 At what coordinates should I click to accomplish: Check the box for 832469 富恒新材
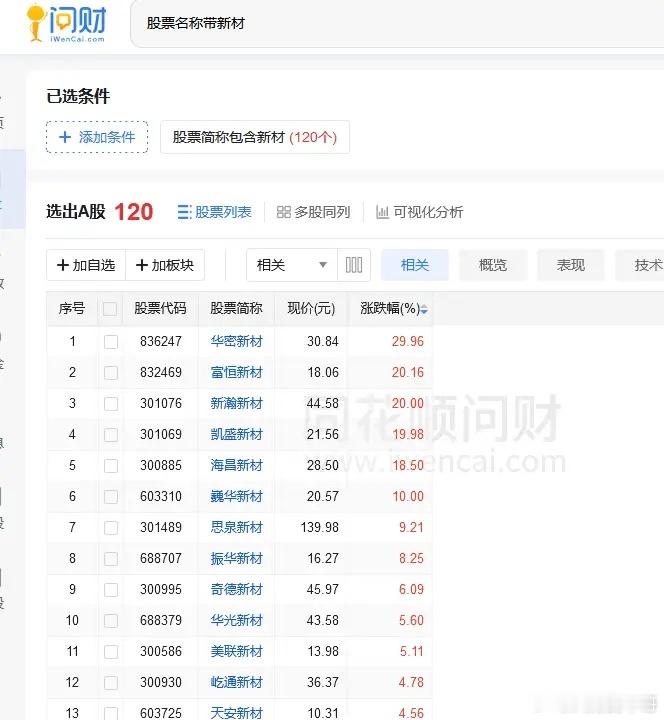point(111,372)
